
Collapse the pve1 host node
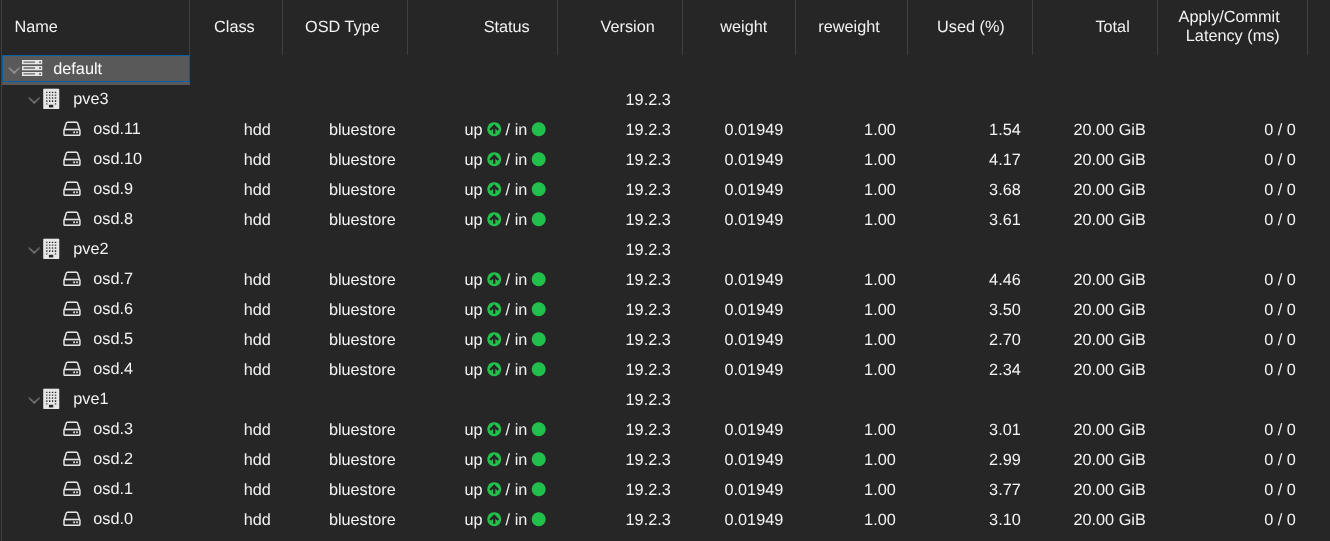click(34, 400)
